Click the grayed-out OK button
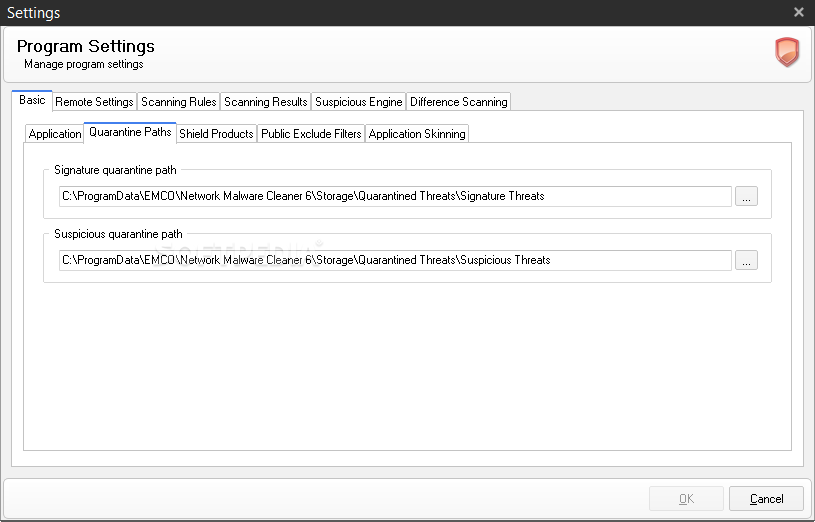This screenshot has height=522, width=815. click(x=686, y=499)
